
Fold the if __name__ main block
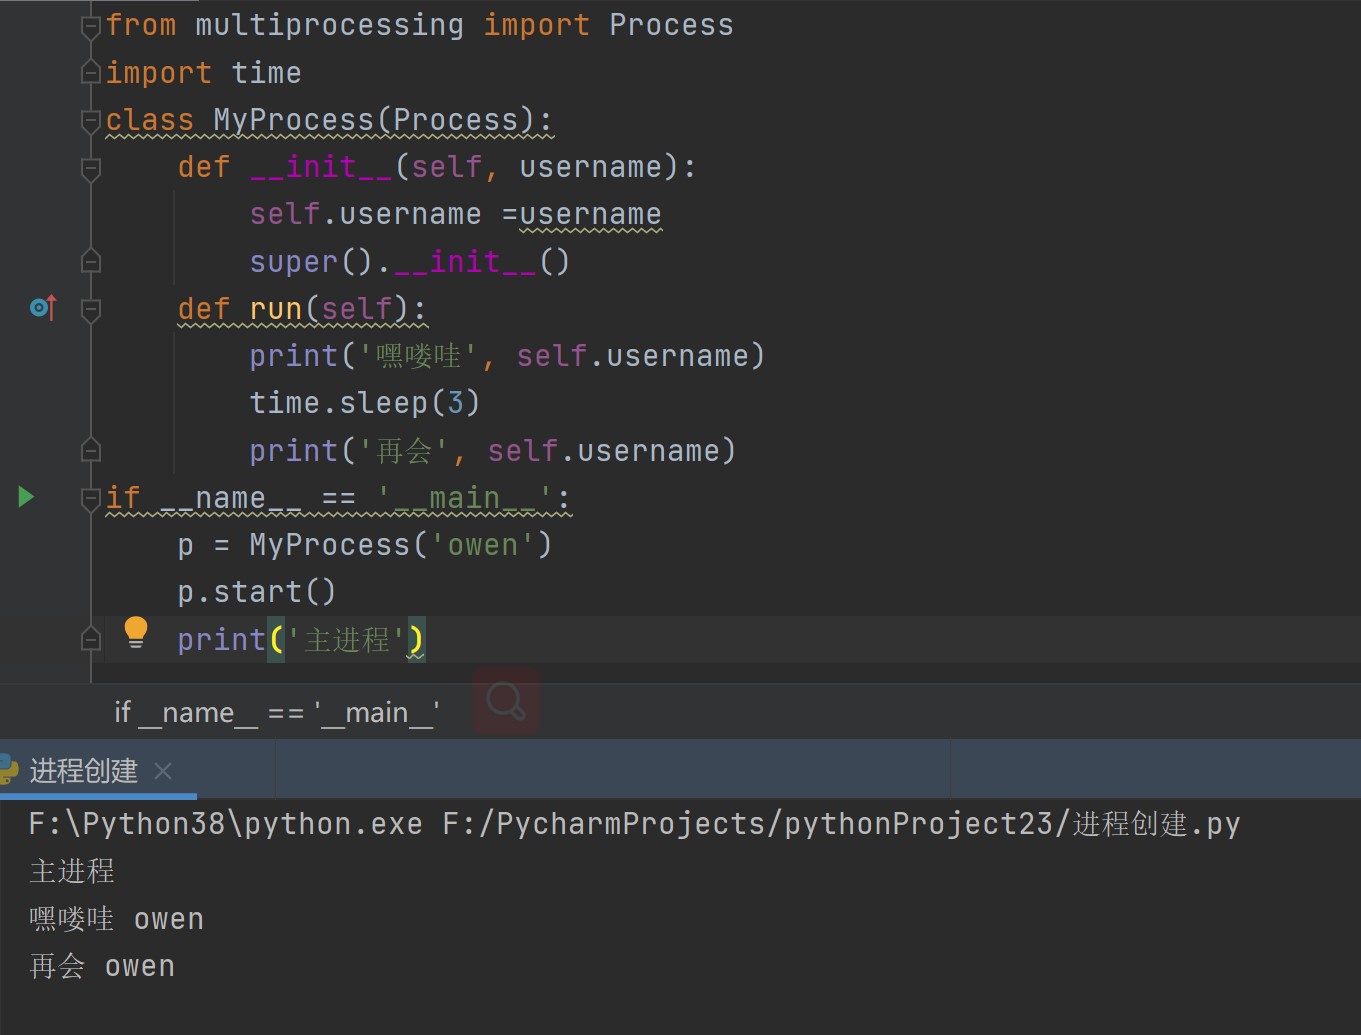tap(91, 498)
